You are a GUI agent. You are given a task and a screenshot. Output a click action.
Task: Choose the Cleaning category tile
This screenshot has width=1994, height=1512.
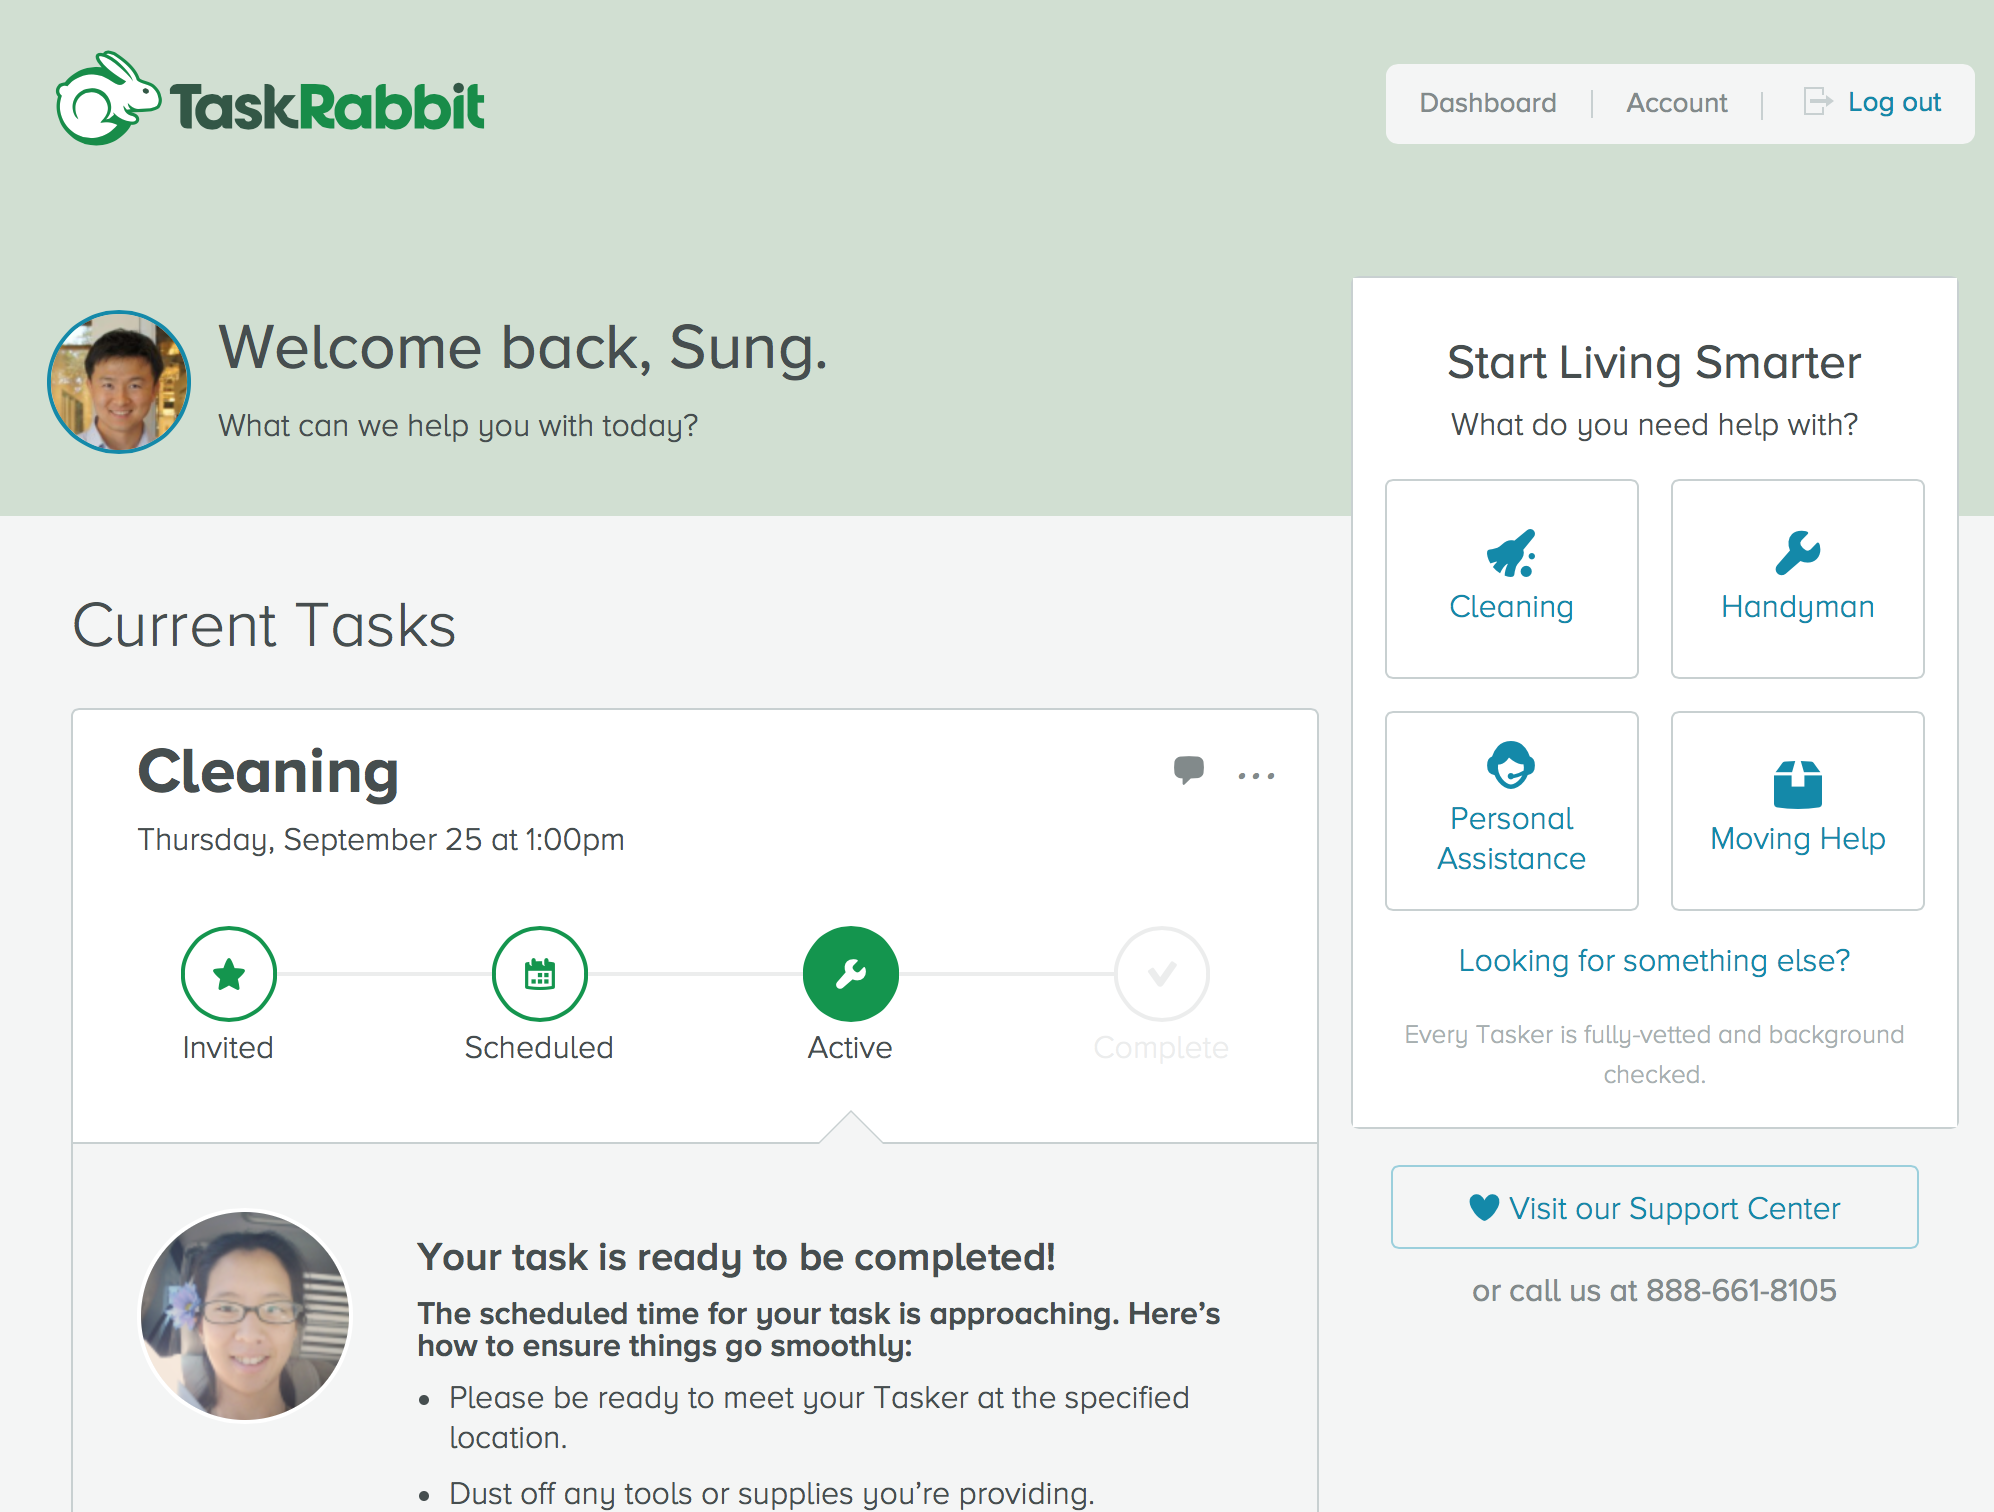click(x=1511, y=579)
